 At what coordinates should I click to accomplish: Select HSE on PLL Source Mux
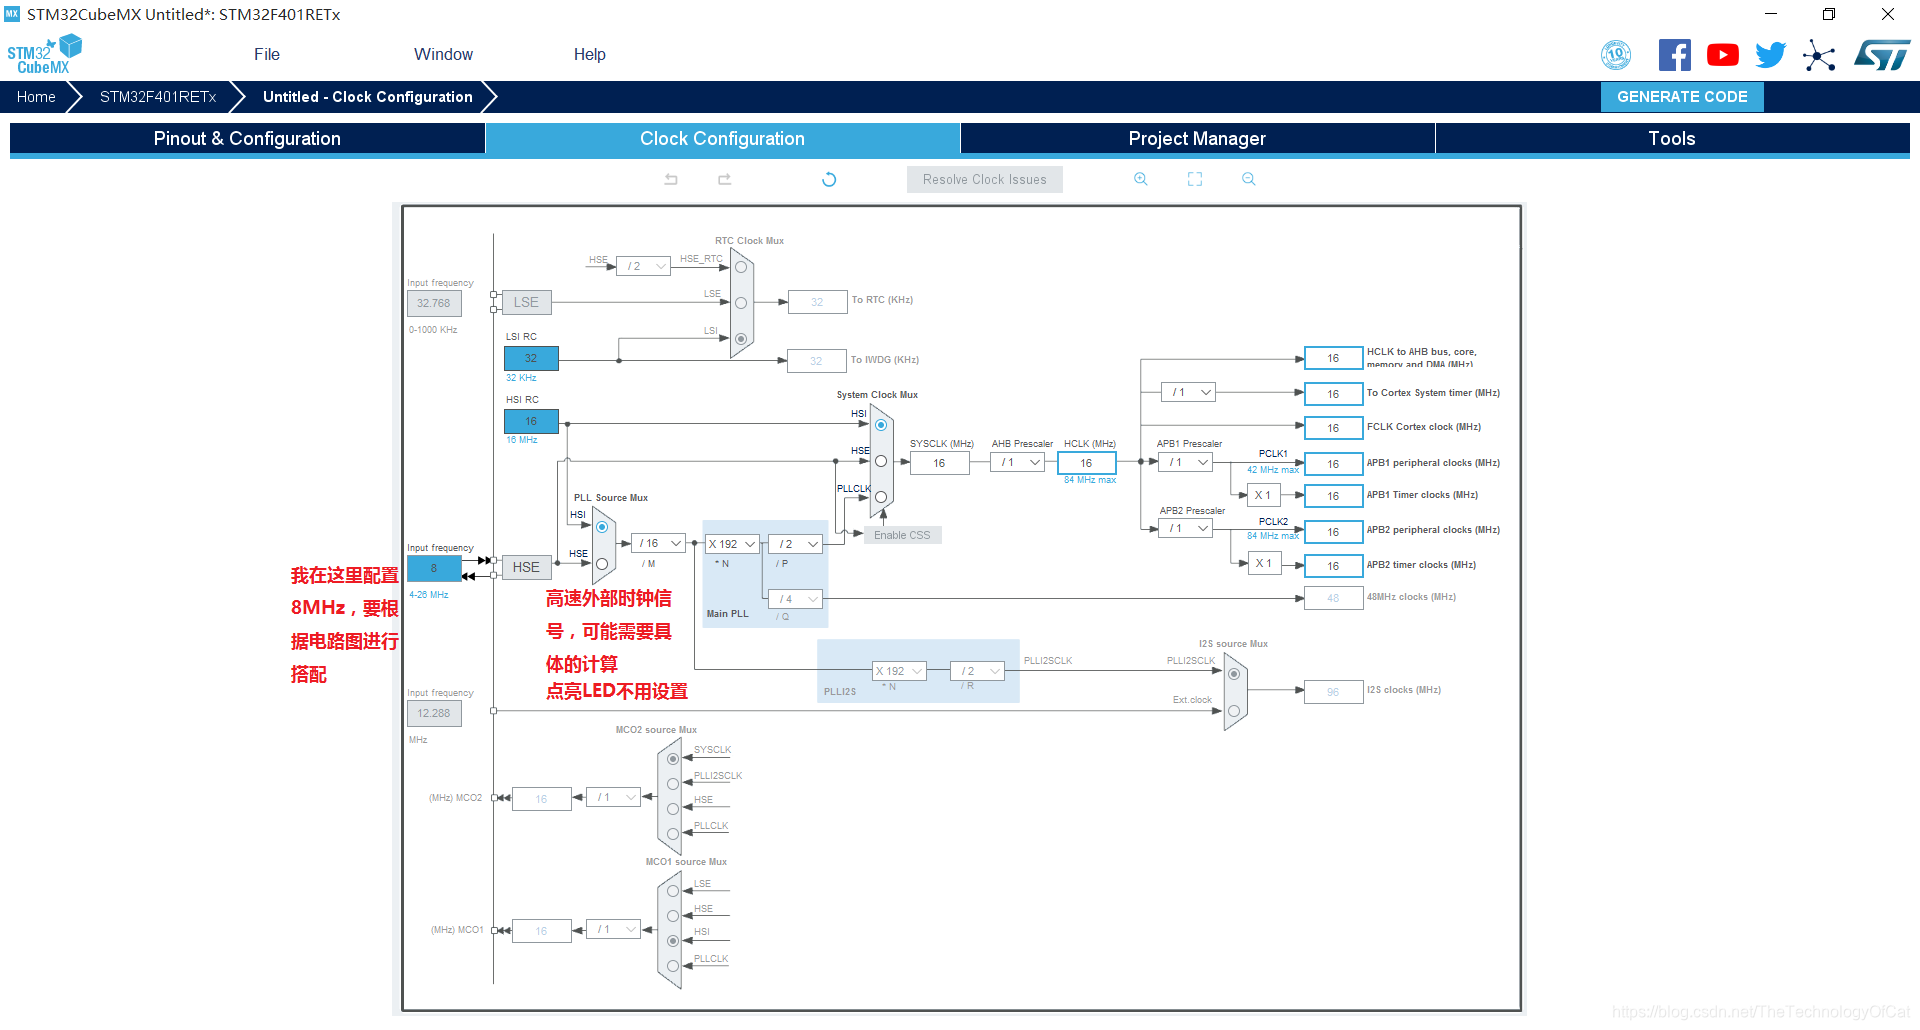602,564
